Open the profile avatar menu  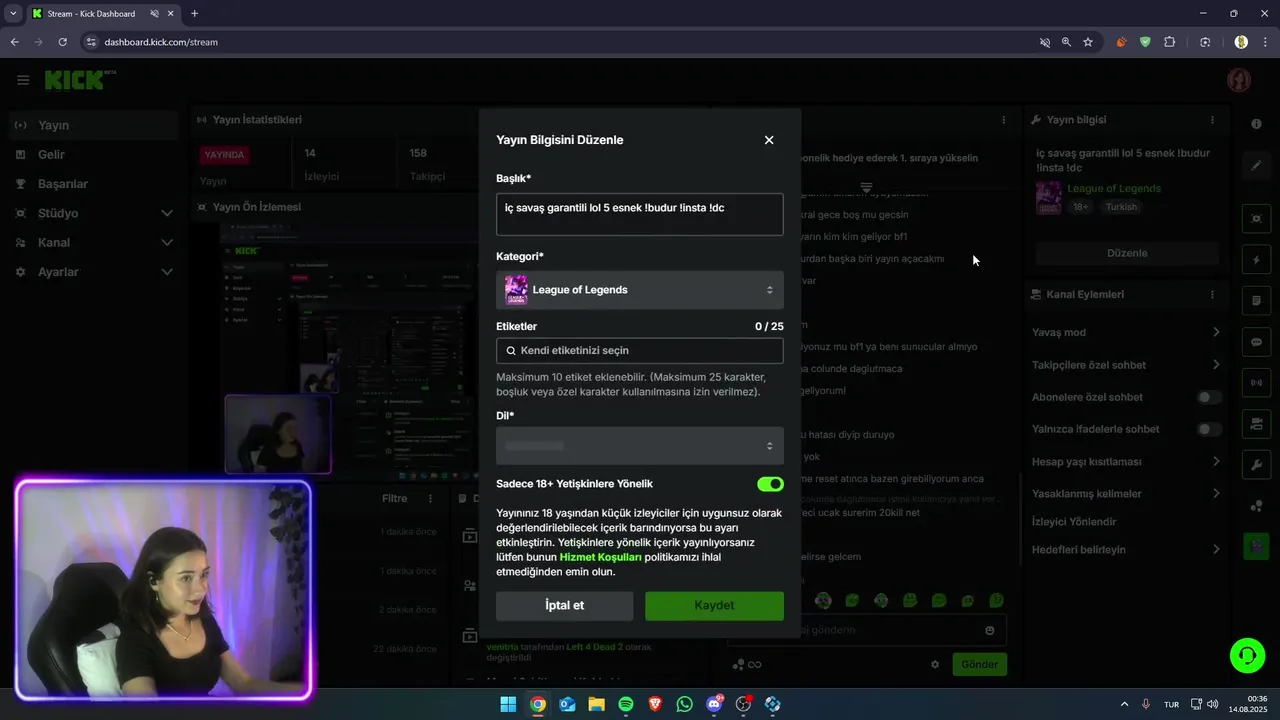tap(1239, 80)
